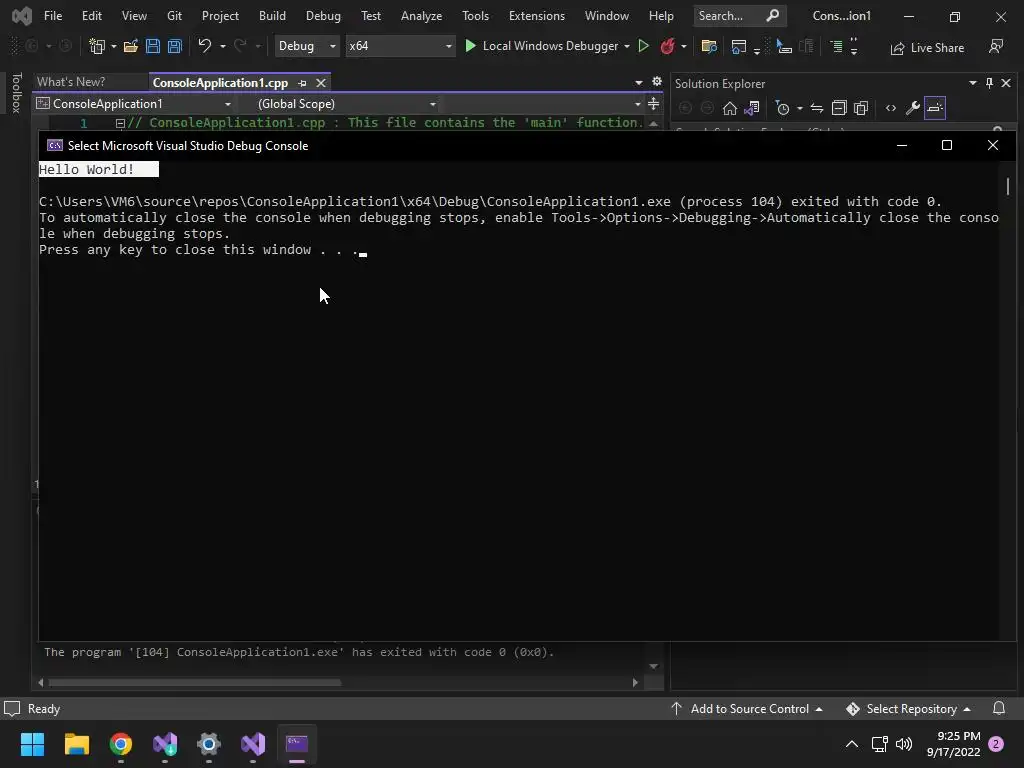The image size is (1024, 768).
Task: Click the cursor selection toolbar icon
Action: pyautogui.click(x=784, y=46)
